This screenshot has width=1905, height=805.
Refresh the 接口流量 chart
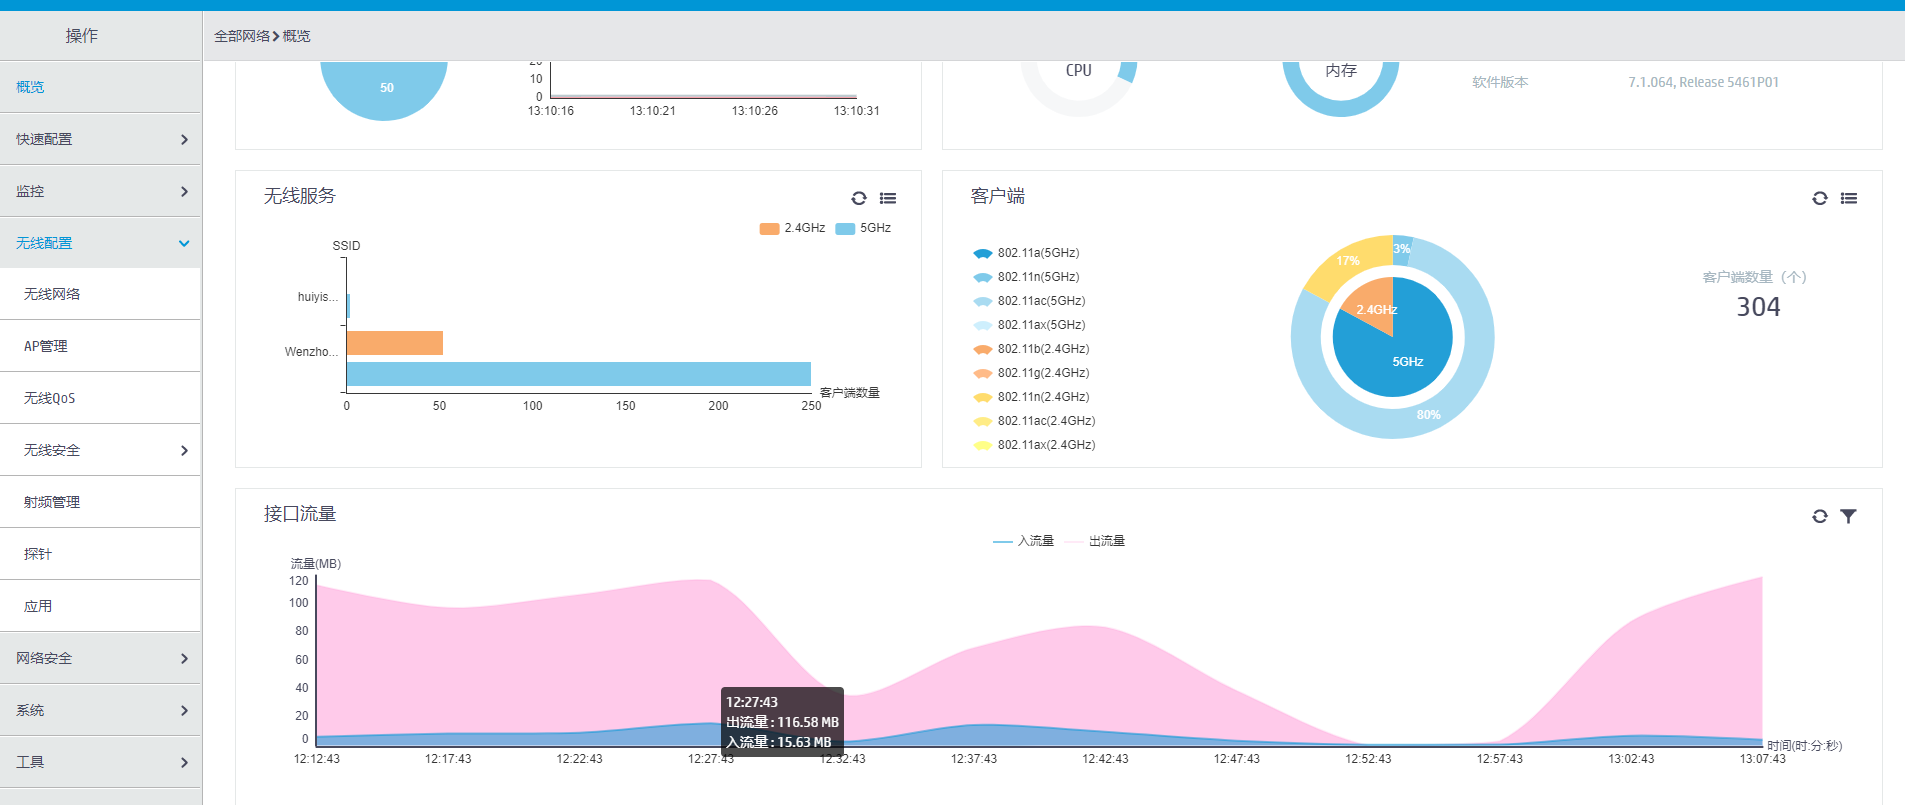1820,516
